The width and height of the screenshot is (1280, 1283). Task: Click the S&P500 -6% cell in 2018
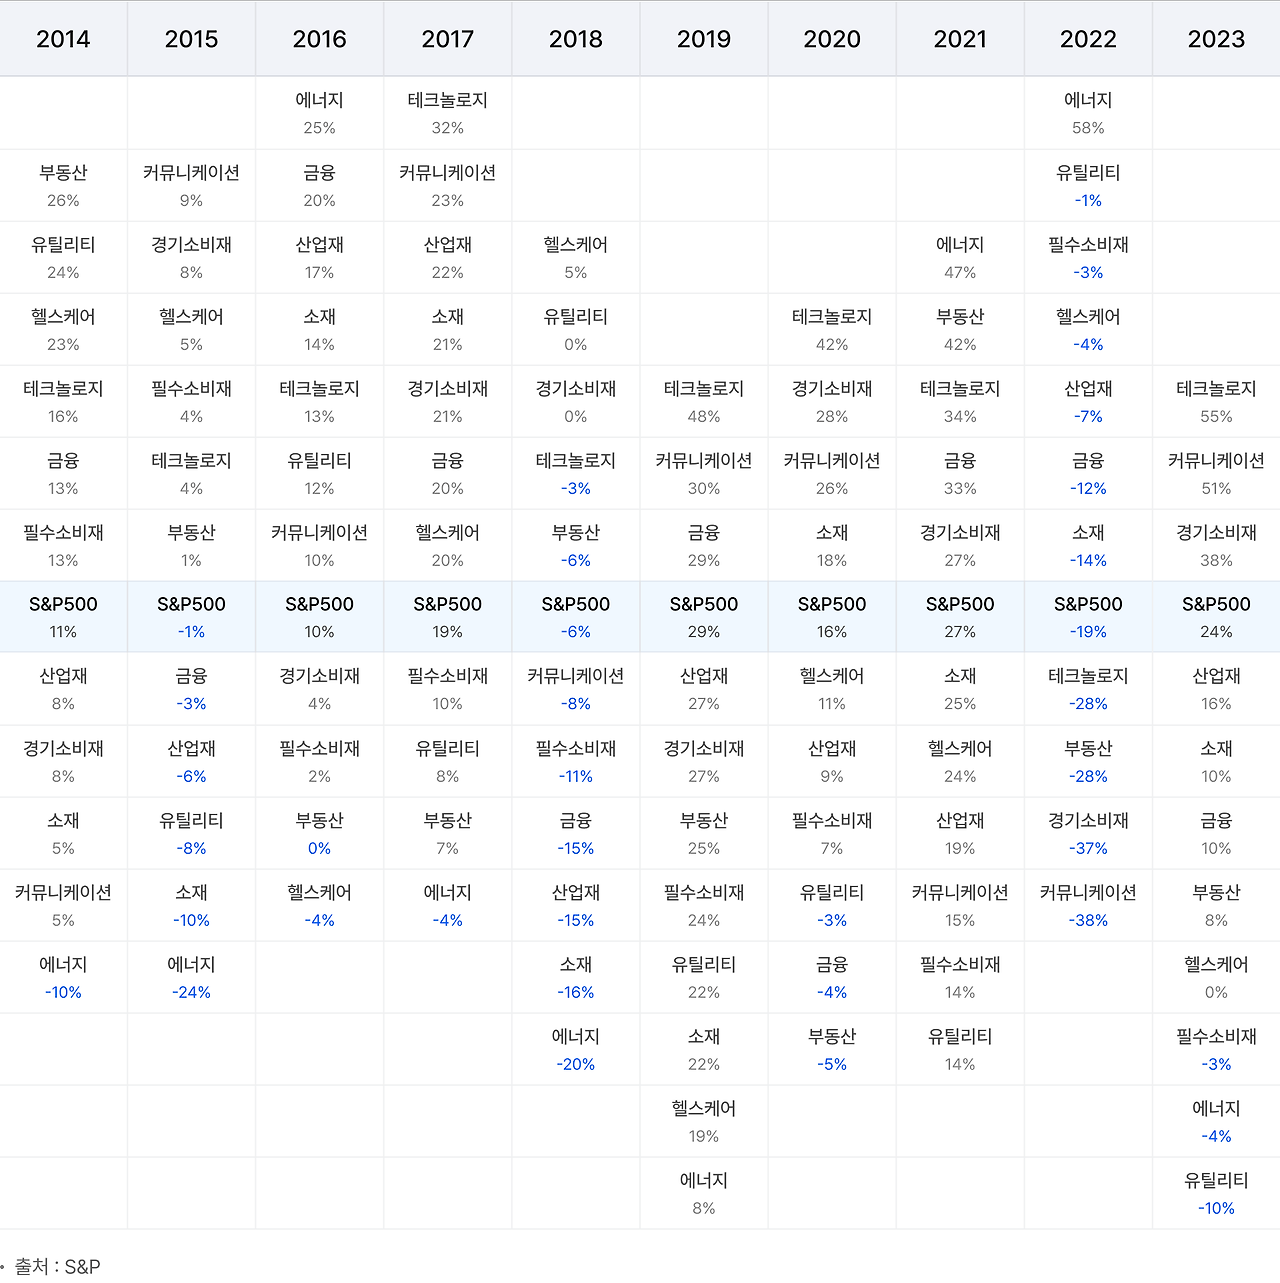575,617
